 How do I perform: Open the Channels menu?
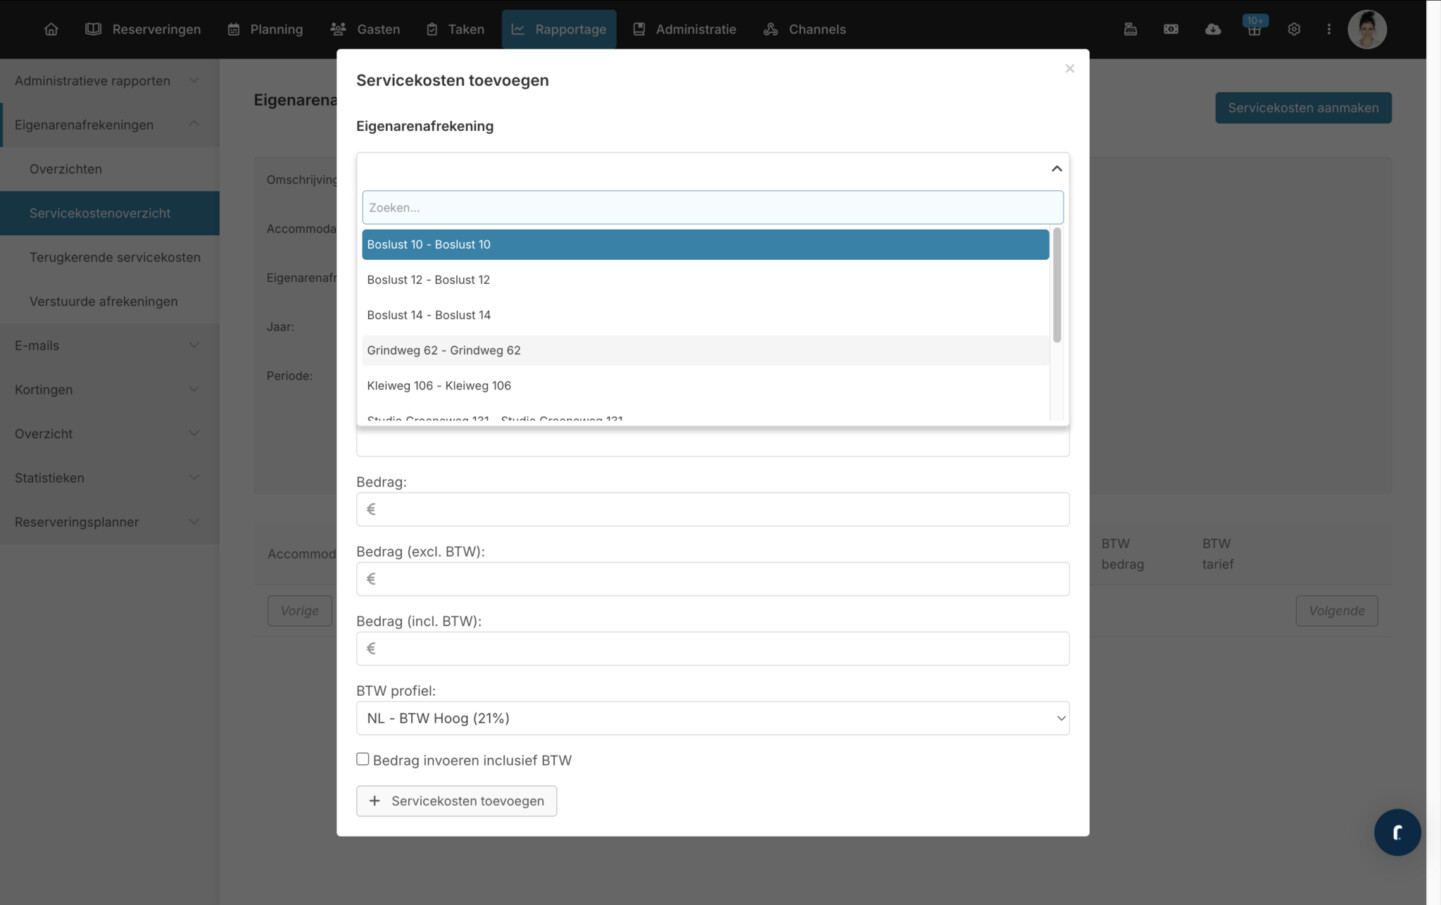(x=805, y=29)
